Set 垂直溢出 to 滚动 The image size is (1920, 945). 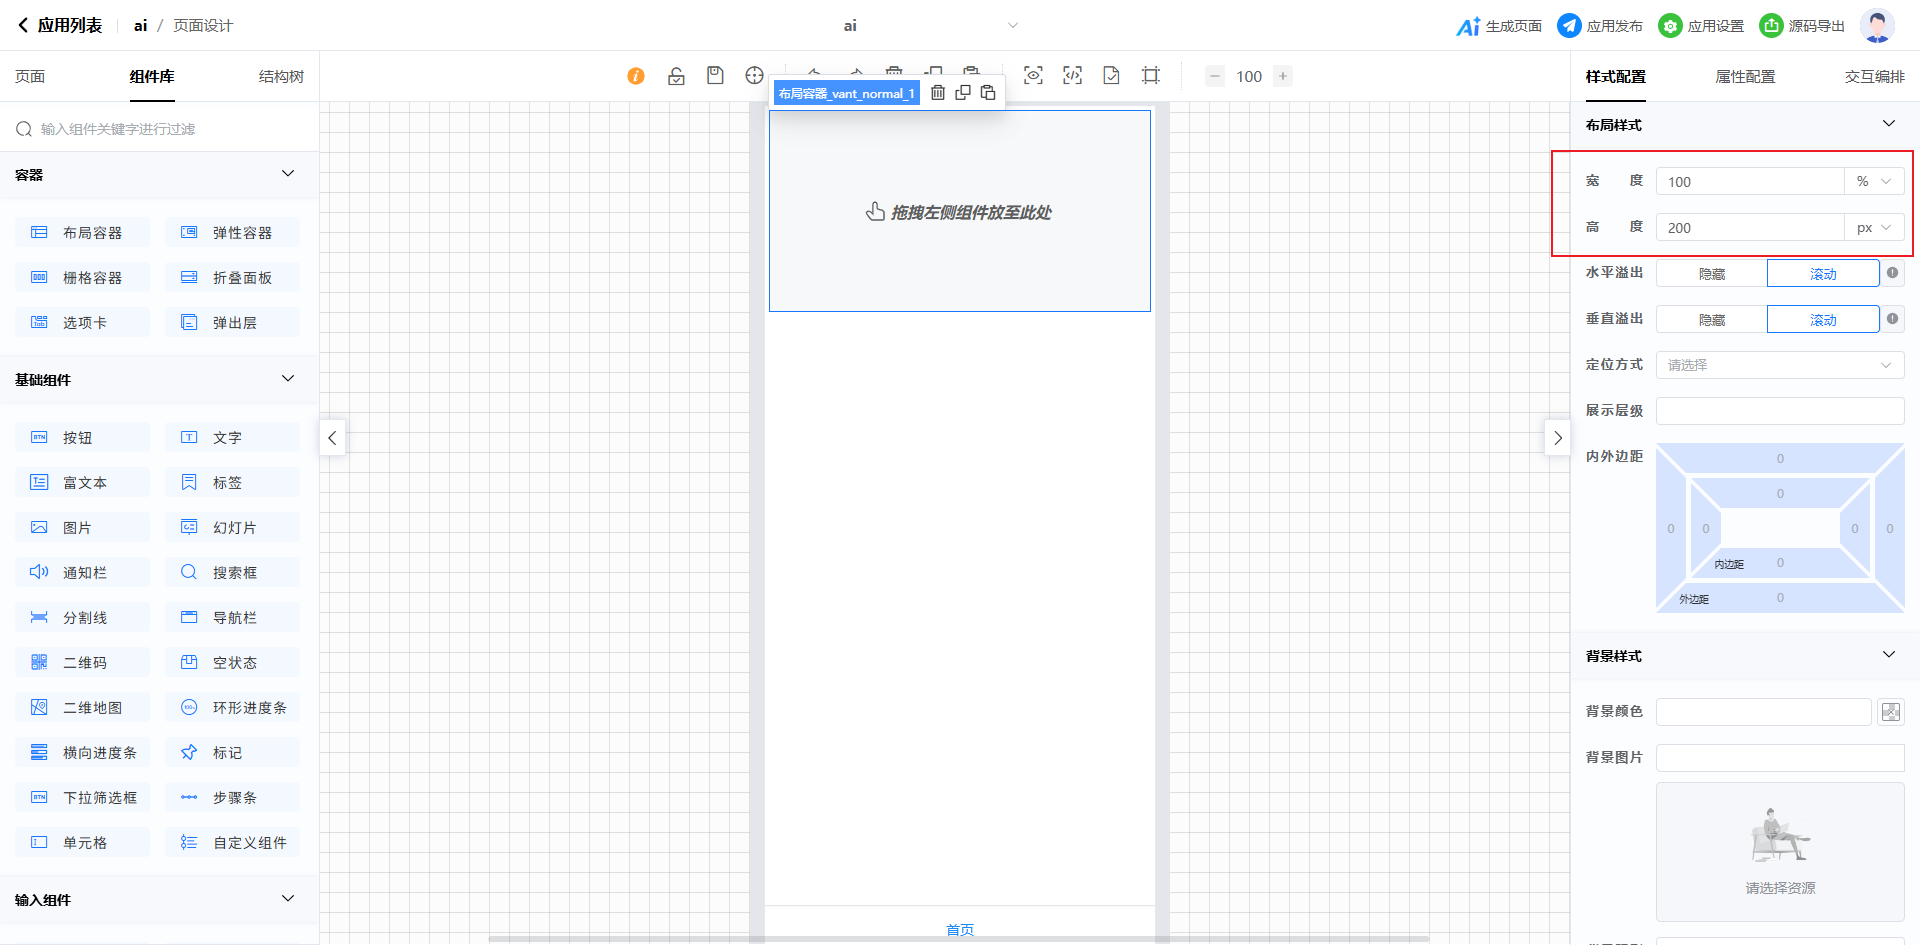(1822, 320)
